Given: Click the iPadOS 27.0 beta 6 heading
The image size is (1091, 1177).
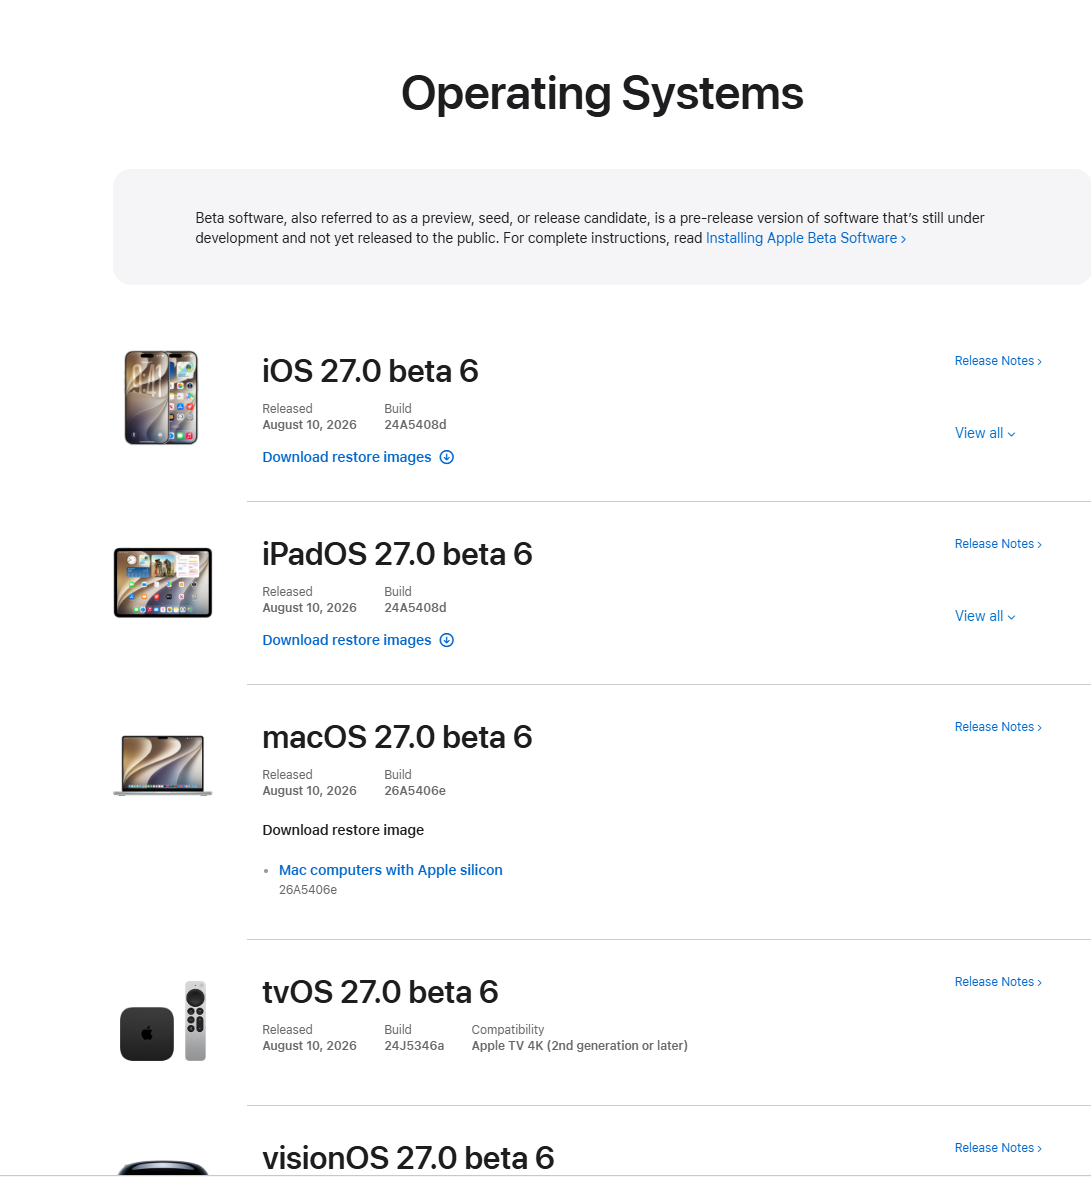Looking at the screenshot, I should (x=397, y=555).
